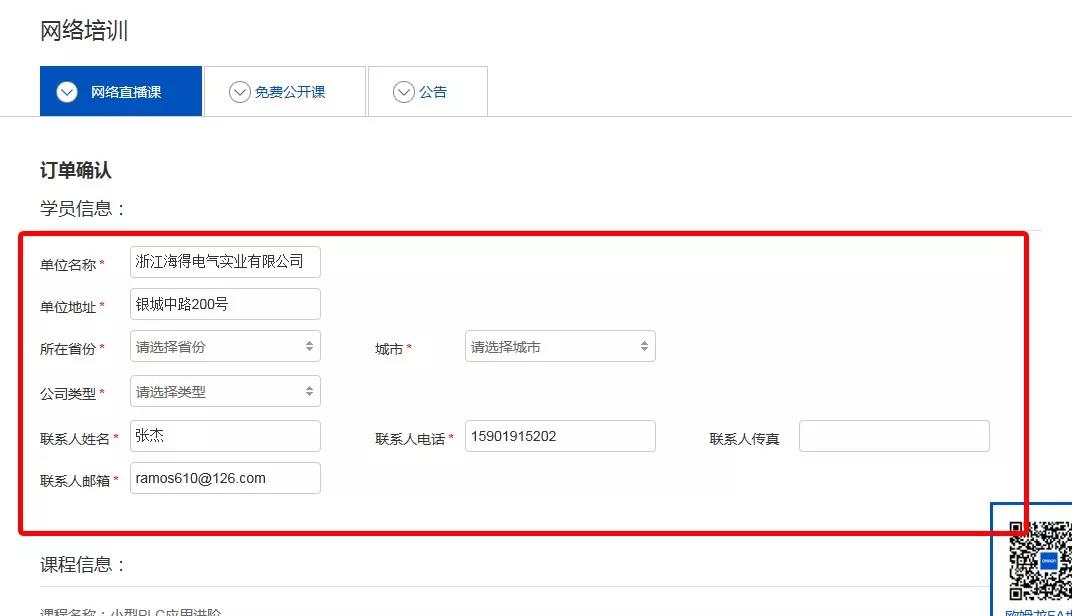Click the 课程名称 course name line
The height and width of the screenshot is (616, 1072).
click(131, 611)
